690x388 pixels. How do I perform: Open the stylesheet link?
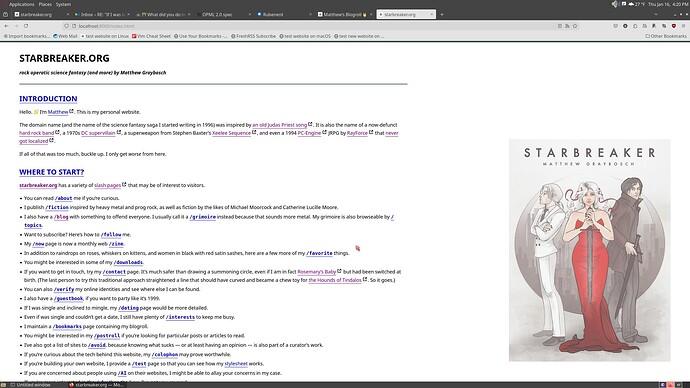click(236, 364)
